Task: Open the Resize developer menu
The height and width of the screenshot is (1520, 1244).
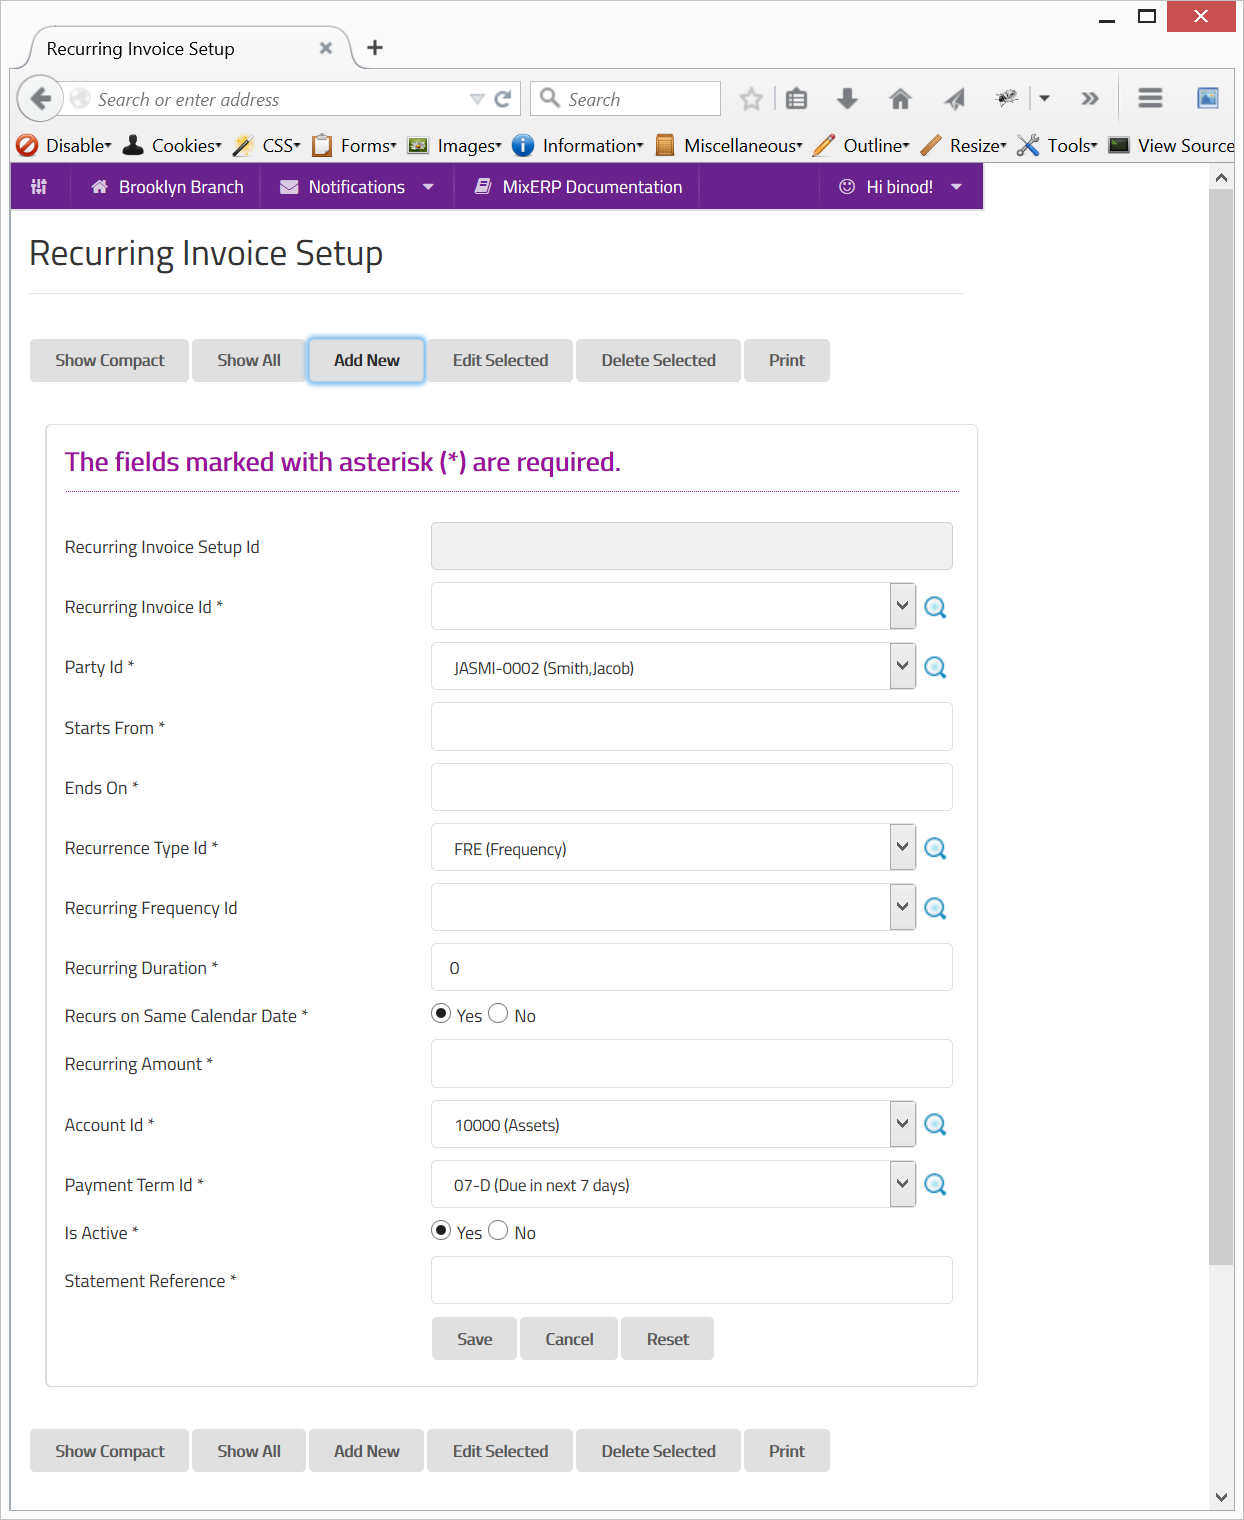Action: tap(963, 146)
